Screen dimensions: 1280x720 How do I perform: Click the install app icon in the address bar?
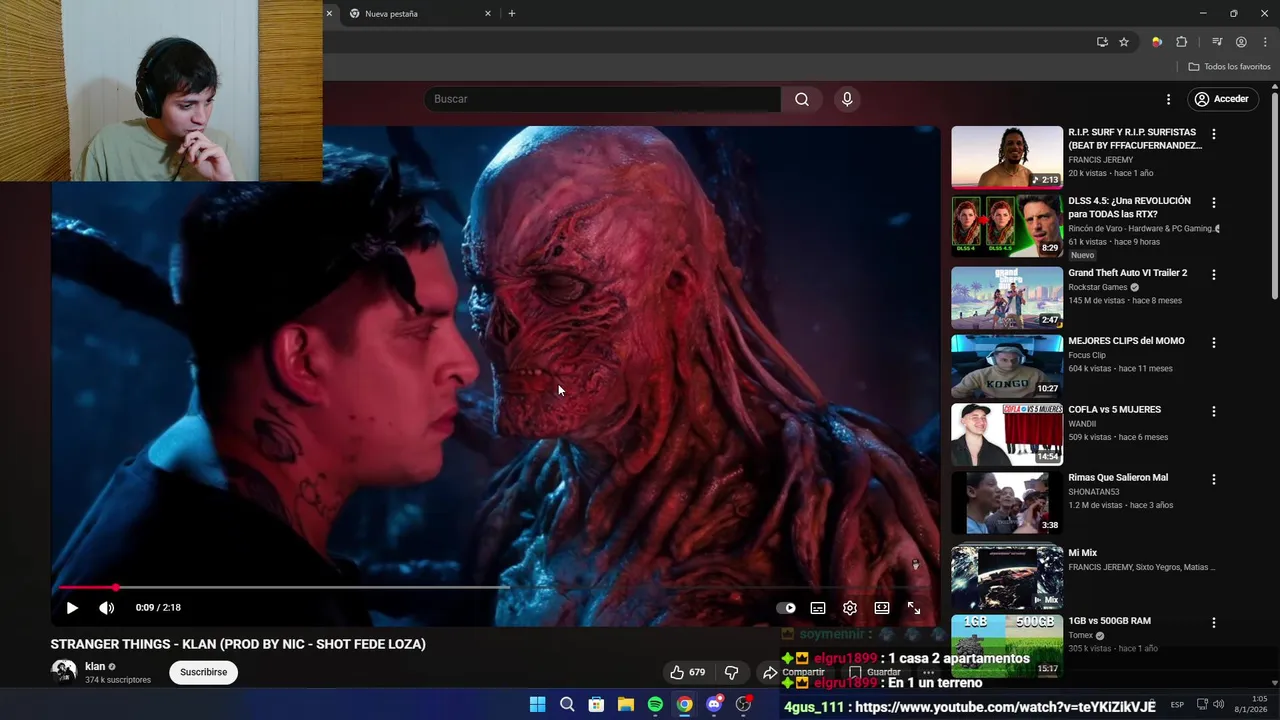point(1102,42)
